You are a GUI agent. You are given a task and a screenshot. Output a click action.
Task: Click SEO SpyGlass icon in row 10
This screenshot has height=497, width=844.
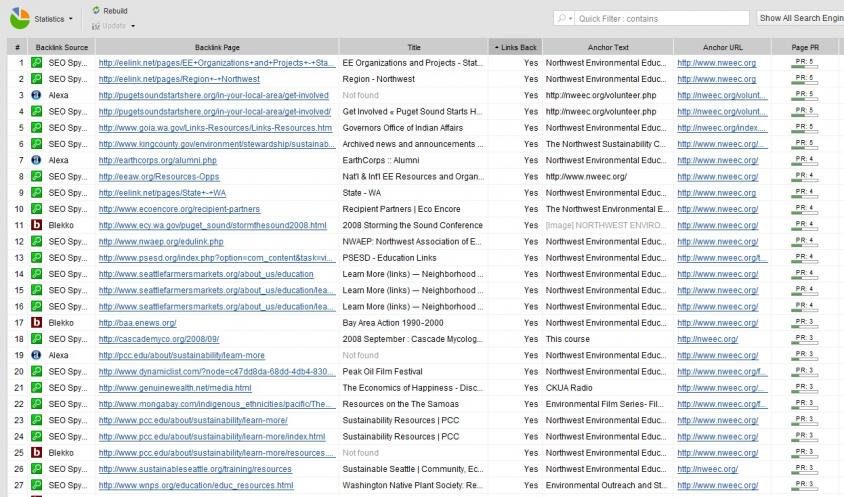pos(36,209)
